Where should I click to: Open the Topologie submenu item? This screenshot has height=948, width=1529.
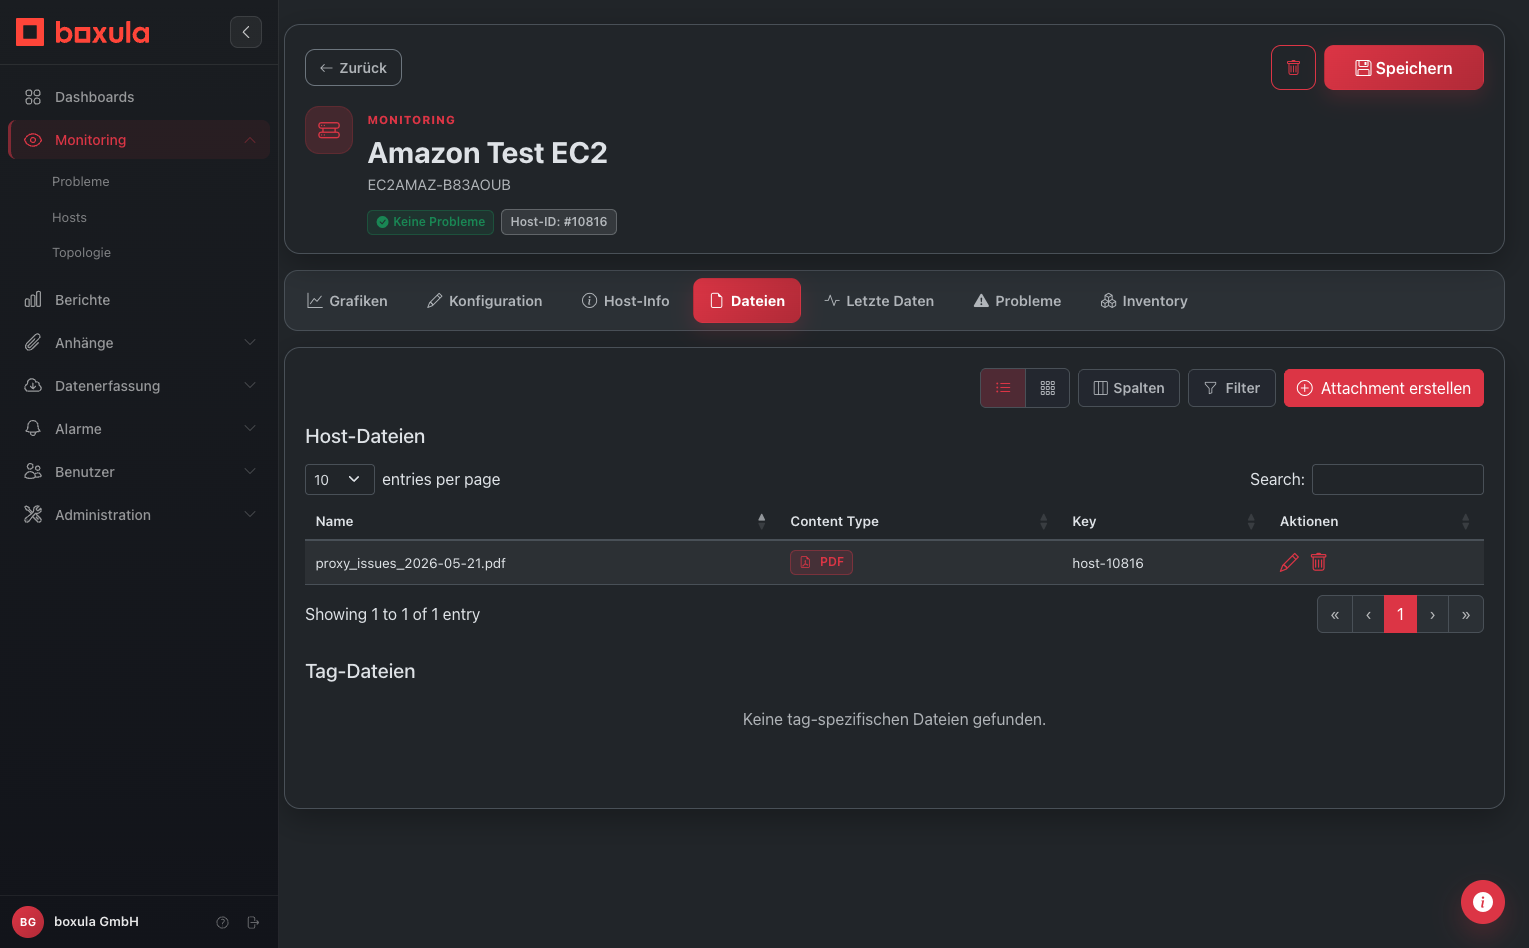[81, 253]
